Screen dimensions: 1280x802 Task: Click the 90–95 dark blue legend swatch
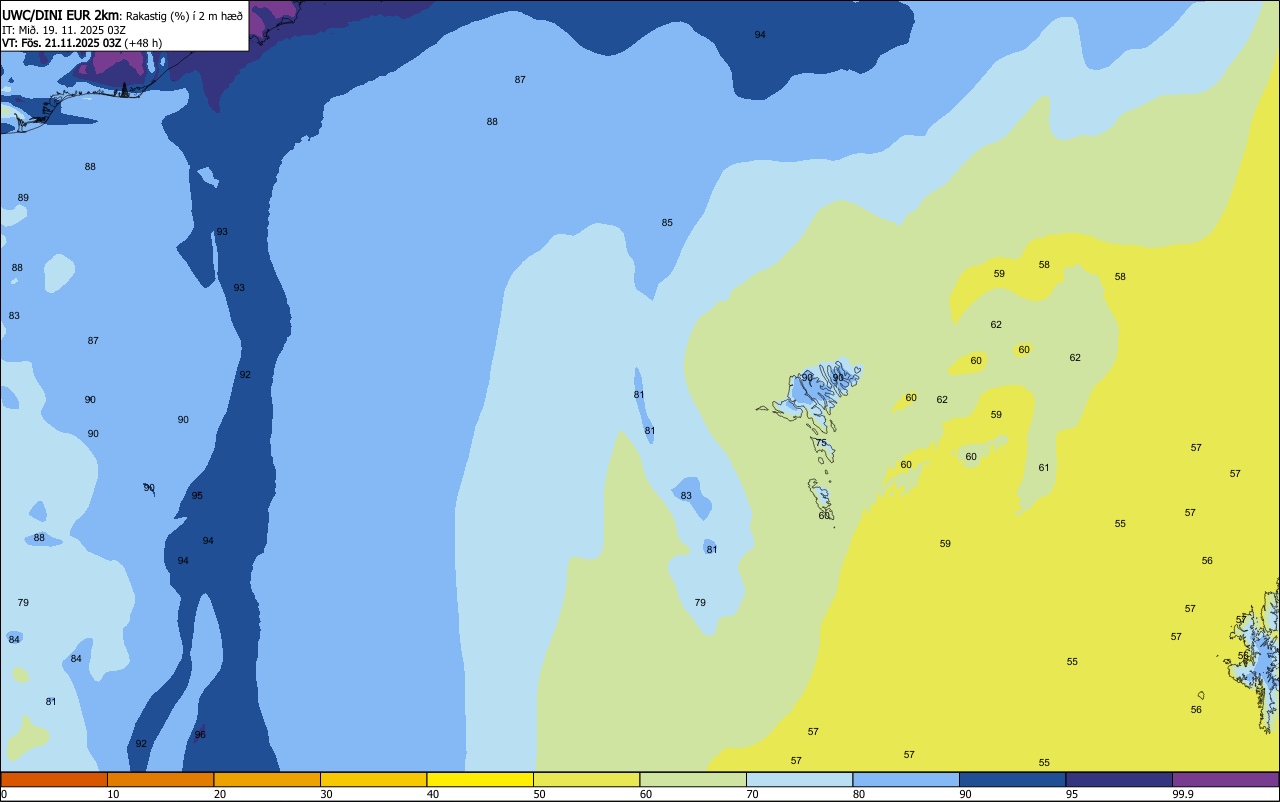tap(1012, 779)
